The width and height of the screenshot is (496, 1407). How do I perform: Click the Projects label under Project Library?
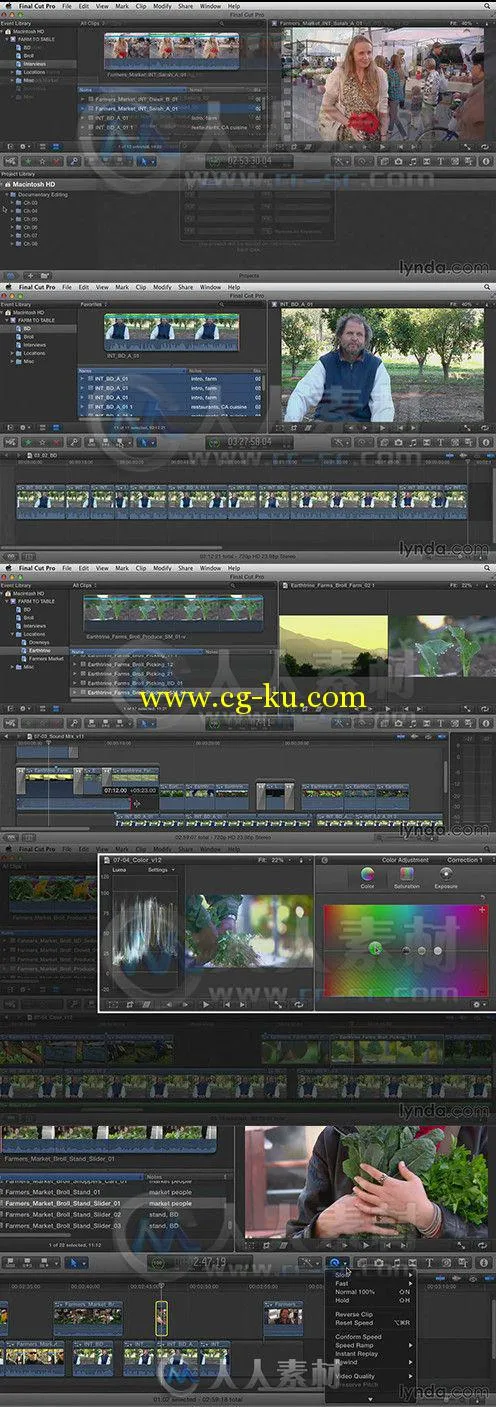247,275
